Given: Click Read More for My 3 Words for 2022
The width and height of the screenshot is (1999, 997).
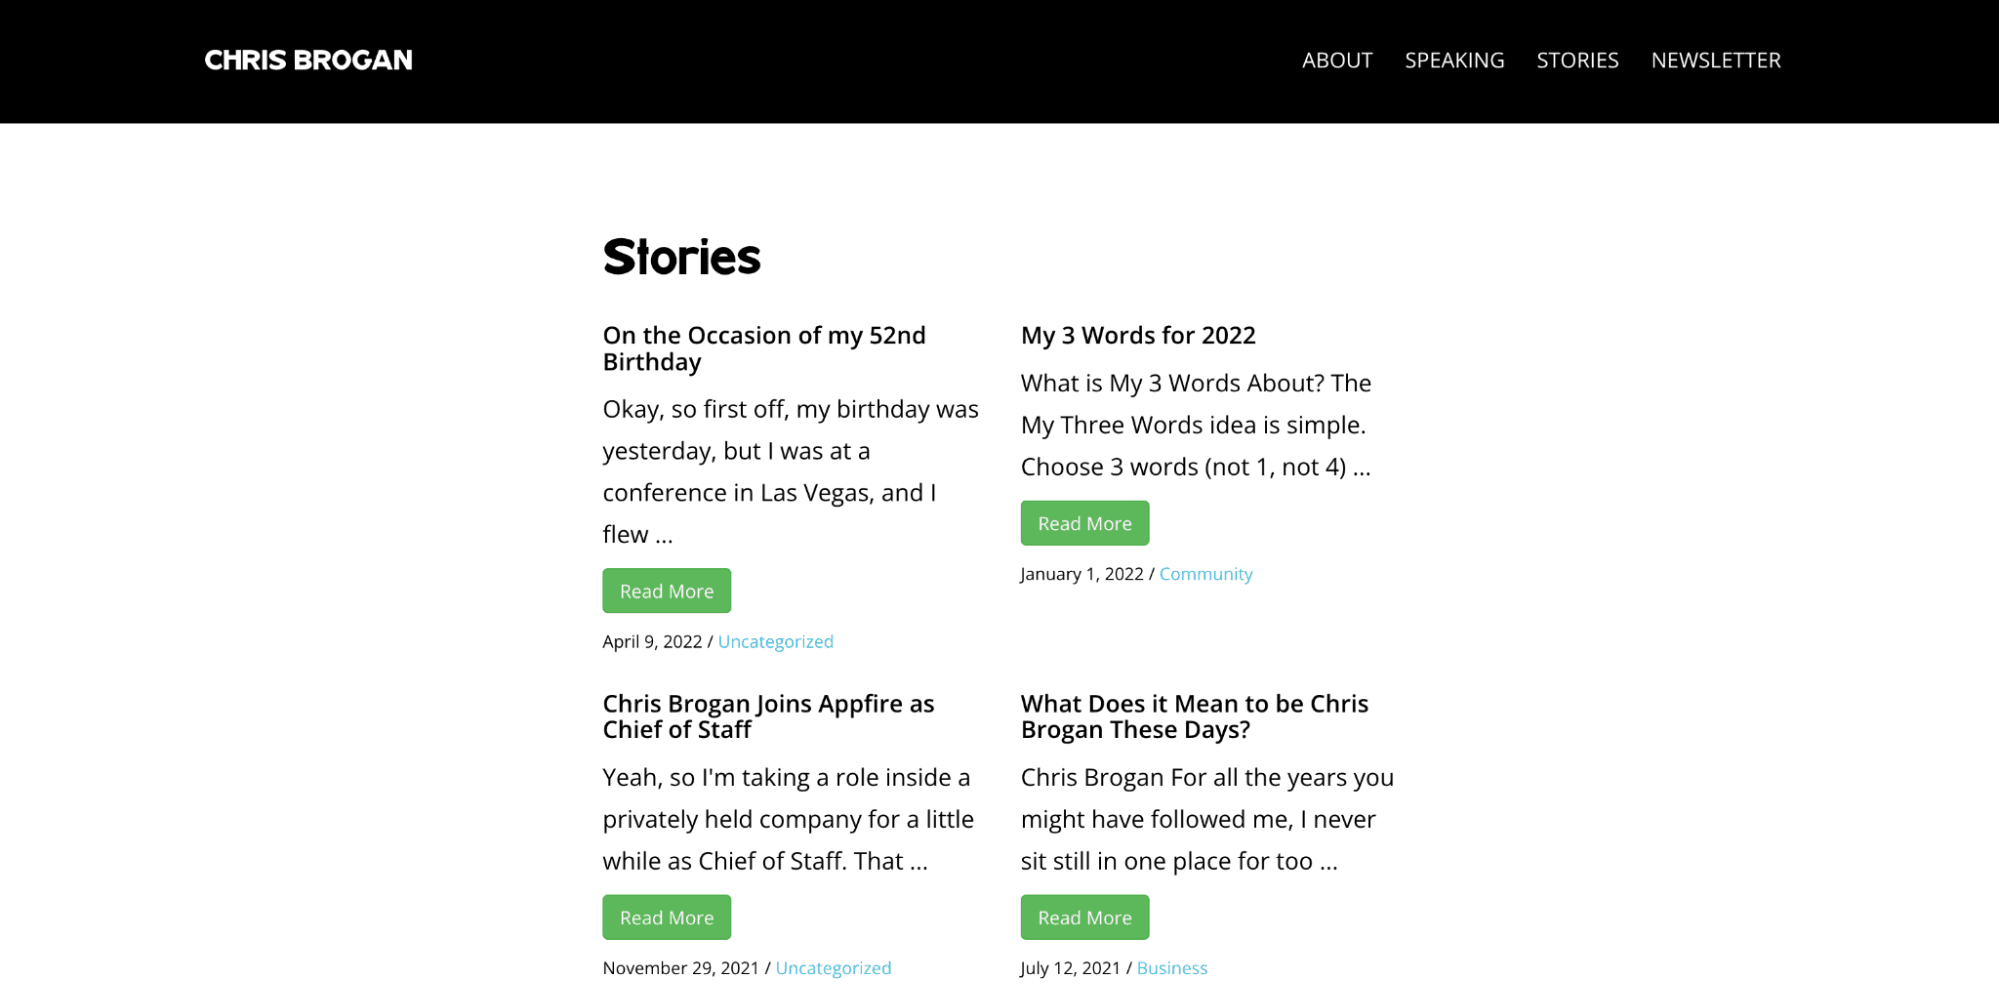Looking at the screenshot, I should [x=1084, y=522].
